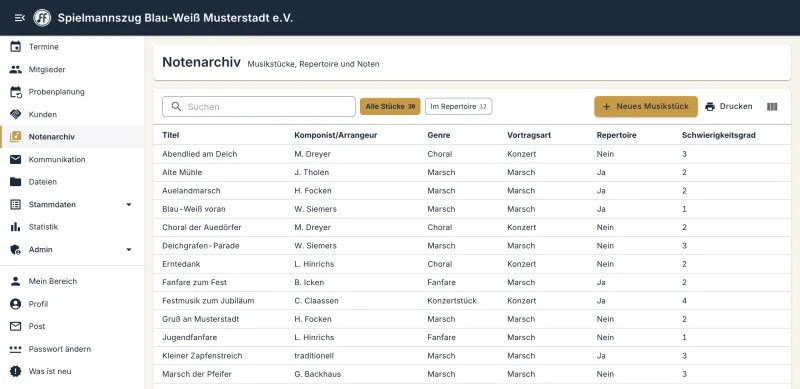Image resolution: width=800 pixels, height=389 pixels.
Task: Click the club logo in header
Action: click(x=42, y=18)
